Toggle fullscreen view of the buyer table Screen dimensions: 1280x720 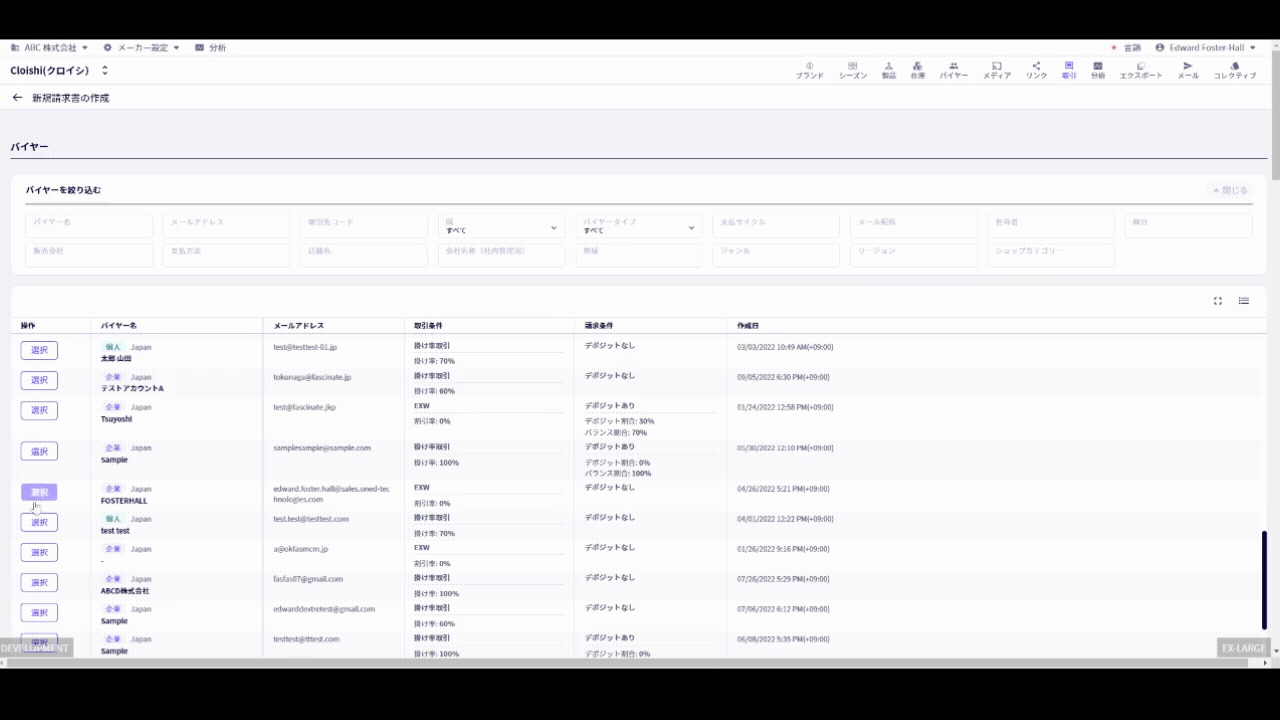click(x=1218, y=301)
